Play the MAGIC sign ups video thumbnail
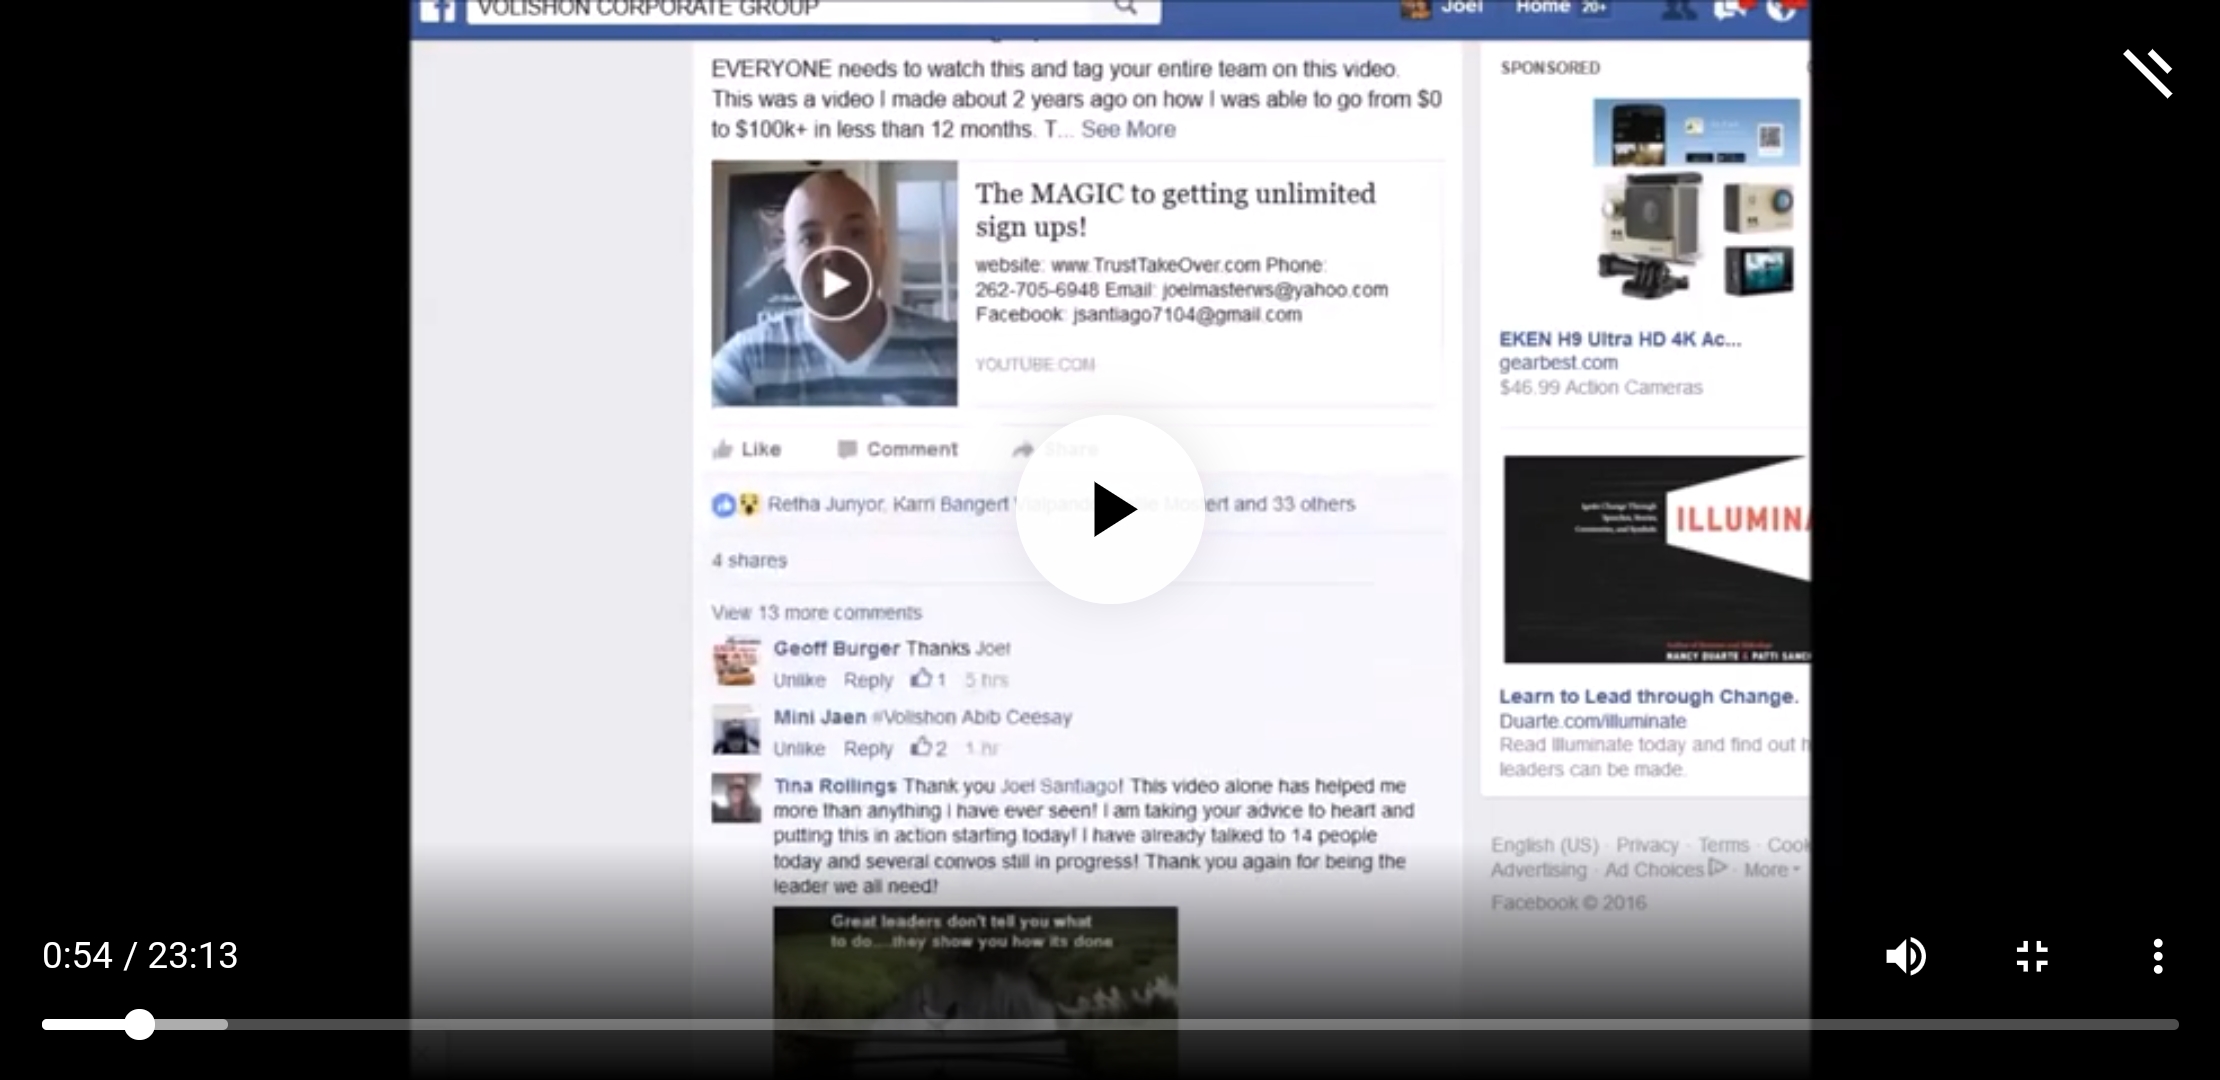Screen dimensions: 2220x1080 (x=835, y=284)
